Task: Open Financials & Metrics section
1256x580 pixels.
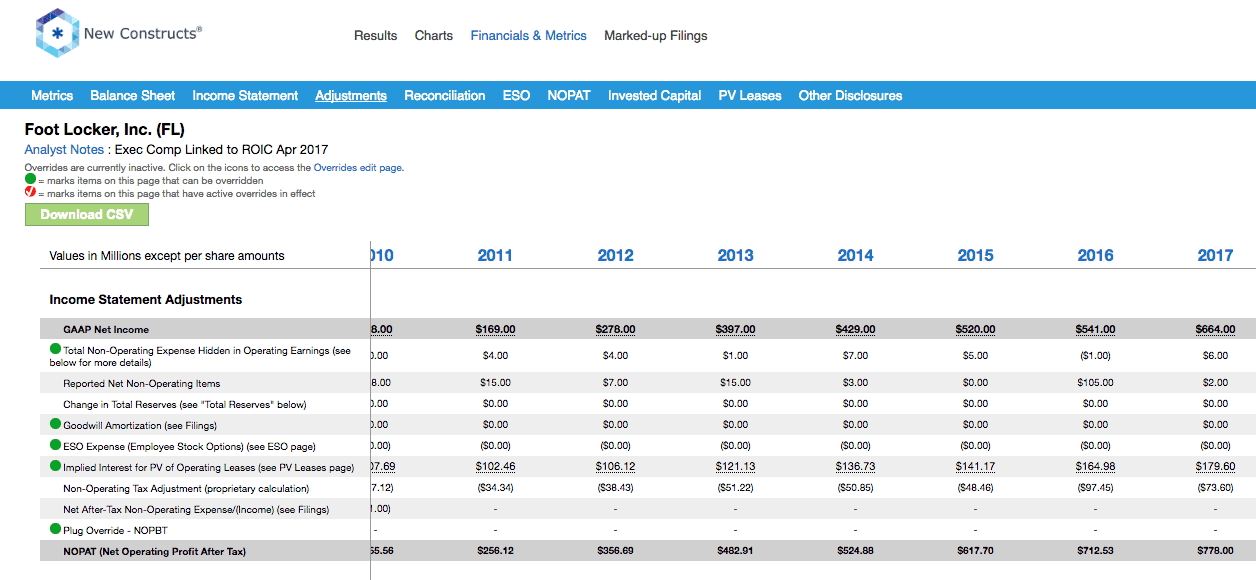Action: point(529,36)
